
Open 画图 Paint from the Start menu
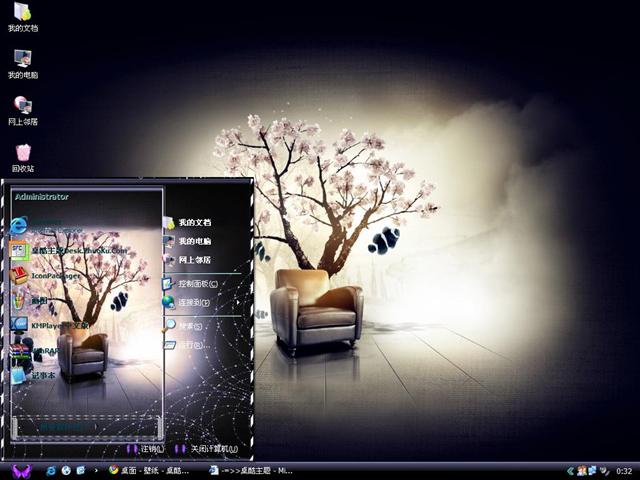(29, 301)
